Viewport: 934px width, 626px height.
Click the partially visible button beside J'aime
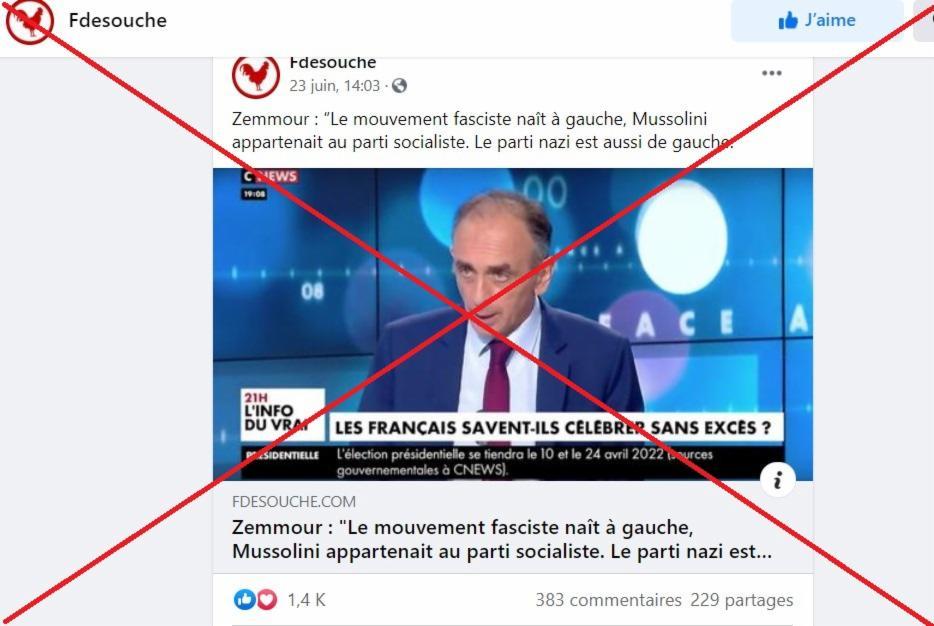(x=923, y=21)
